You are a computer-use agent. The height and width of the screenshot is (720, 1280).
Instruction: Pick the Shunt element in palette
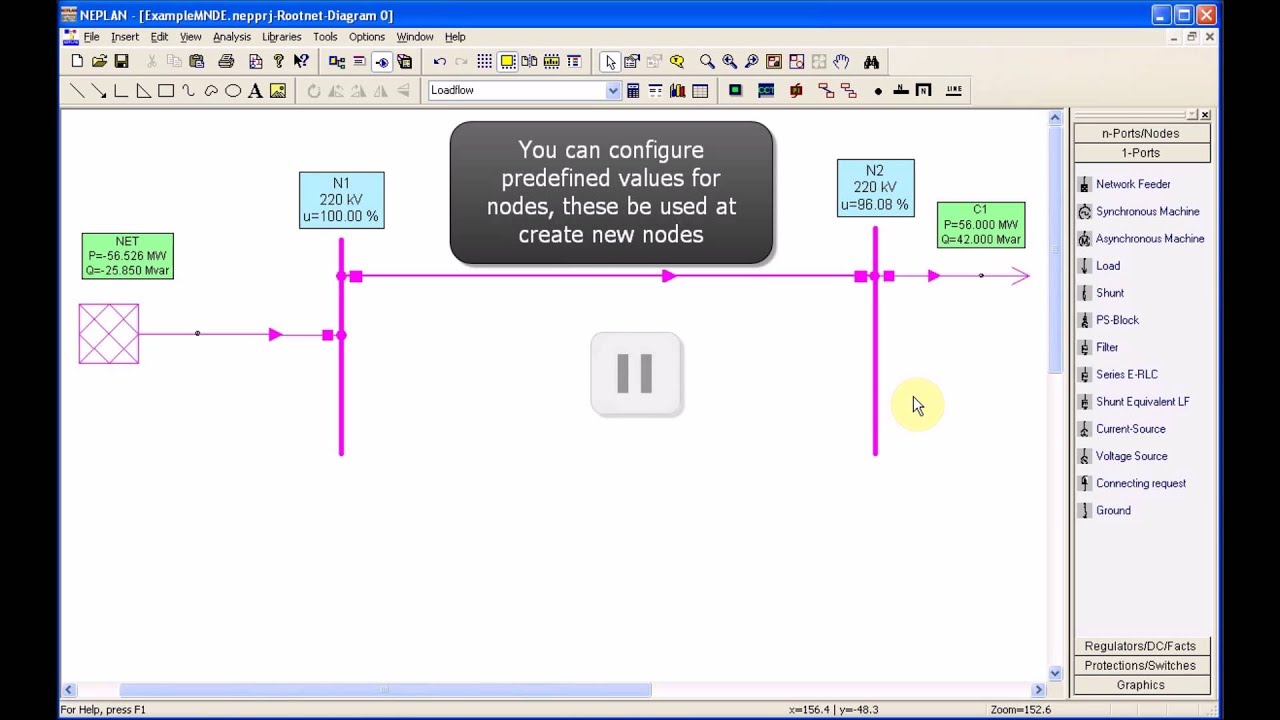point(1109,293)
